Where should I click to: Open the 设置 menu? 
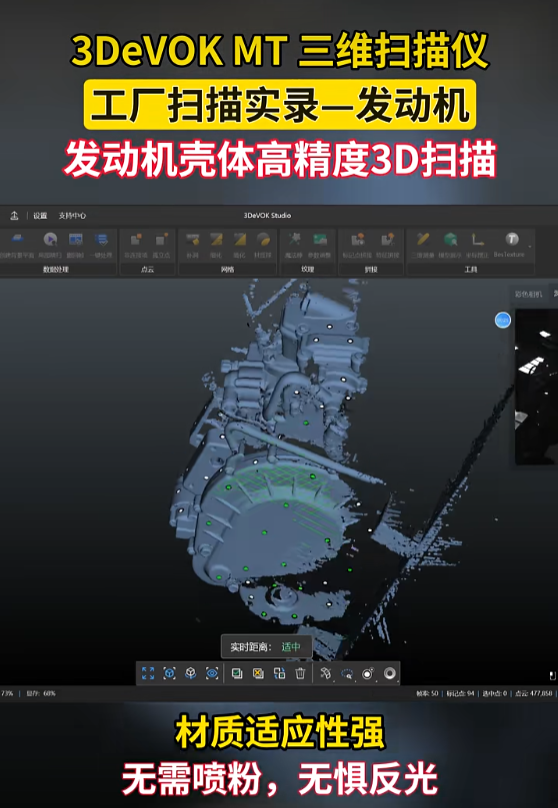pos(40,215)
